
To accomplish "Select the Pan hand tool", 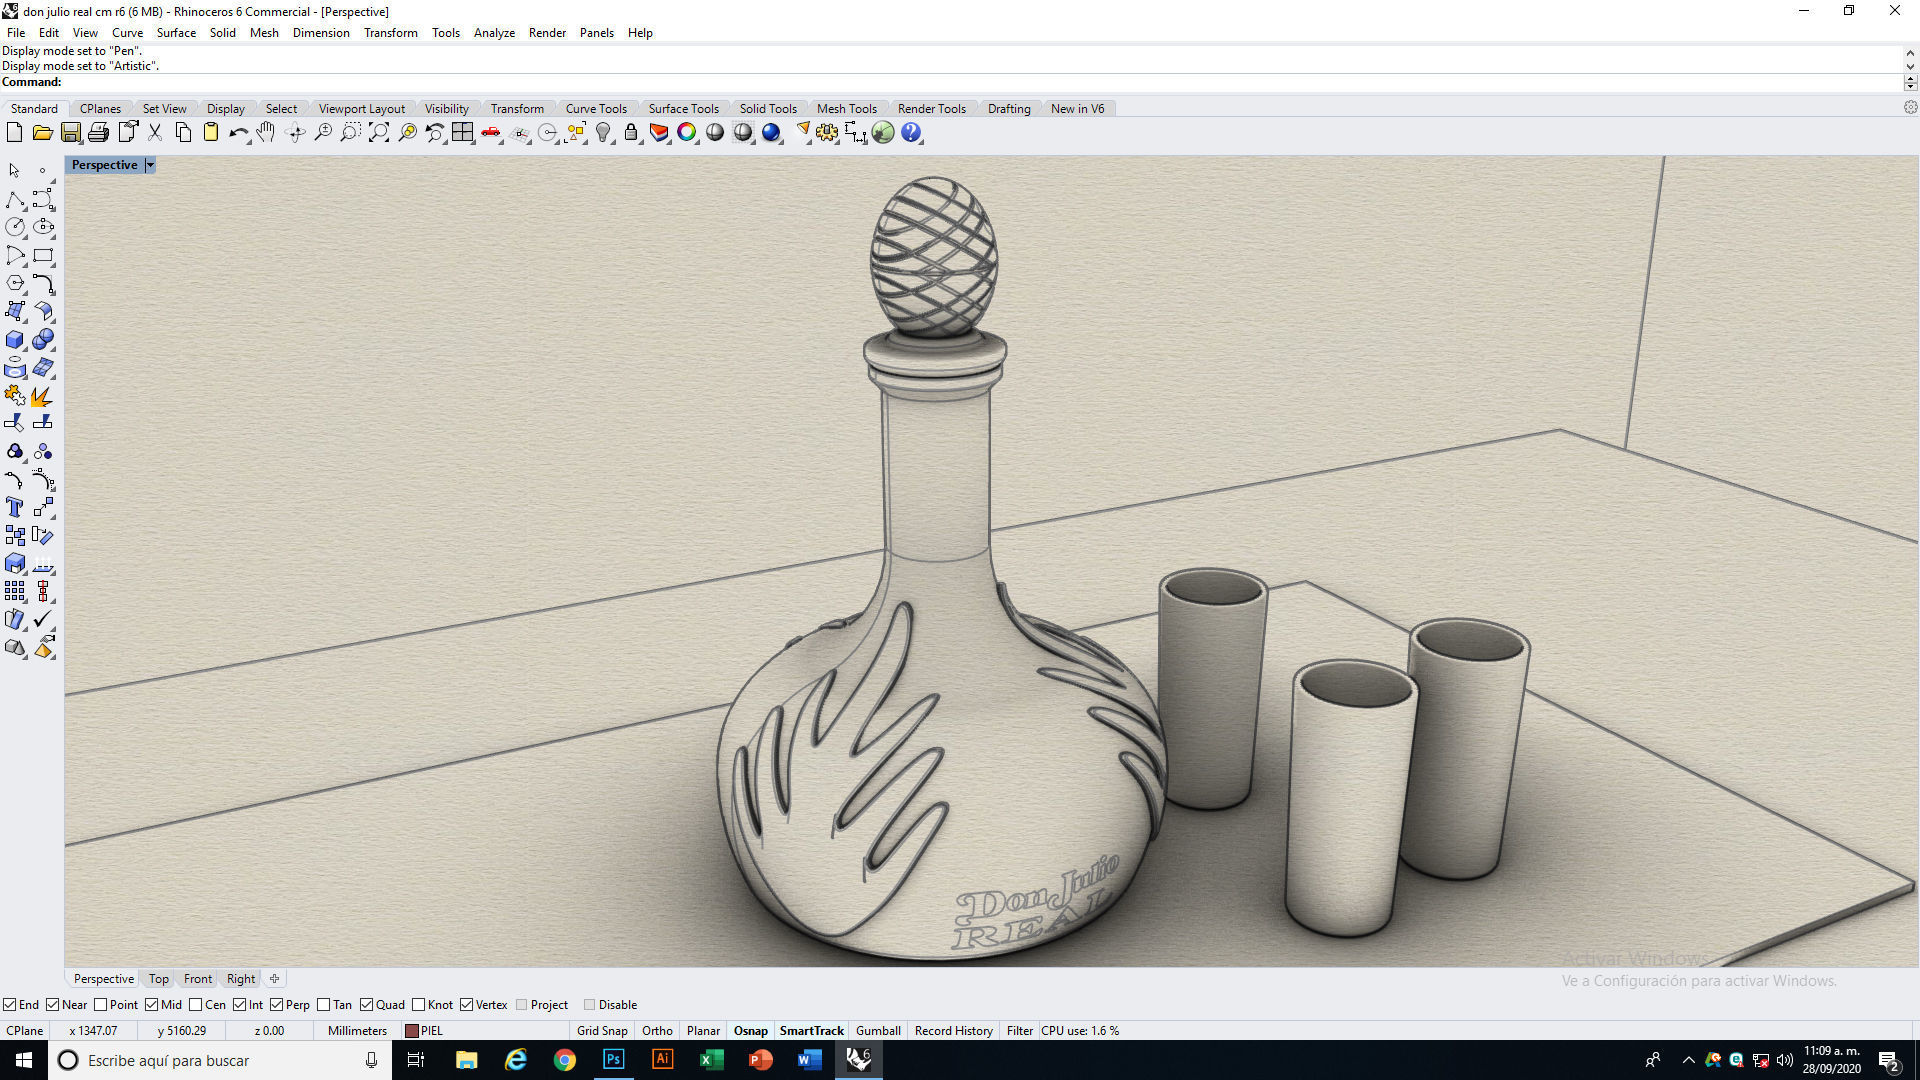I will point(266,133).
